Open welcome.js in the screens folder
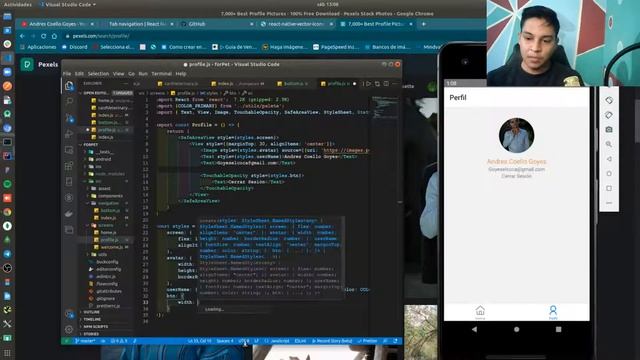This screenshot has height=360, width=640. click(111, 247)
